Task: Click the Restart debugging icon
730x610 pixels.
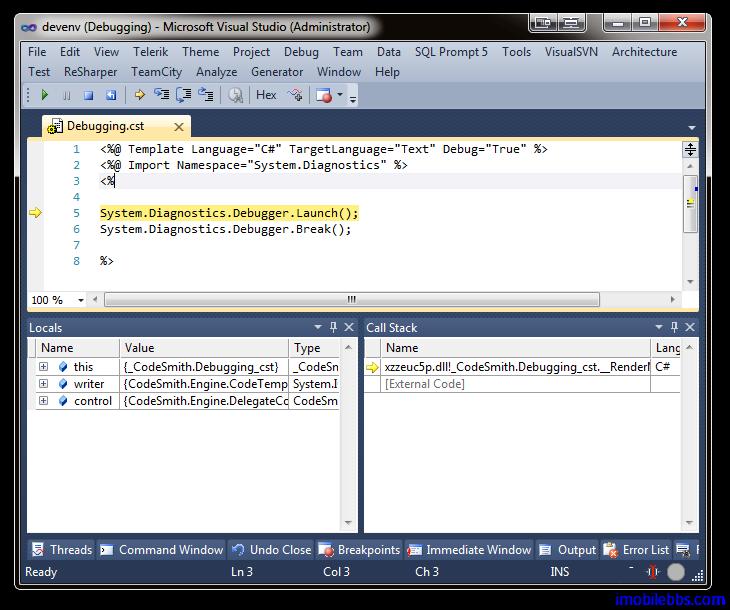Action: 110,95
